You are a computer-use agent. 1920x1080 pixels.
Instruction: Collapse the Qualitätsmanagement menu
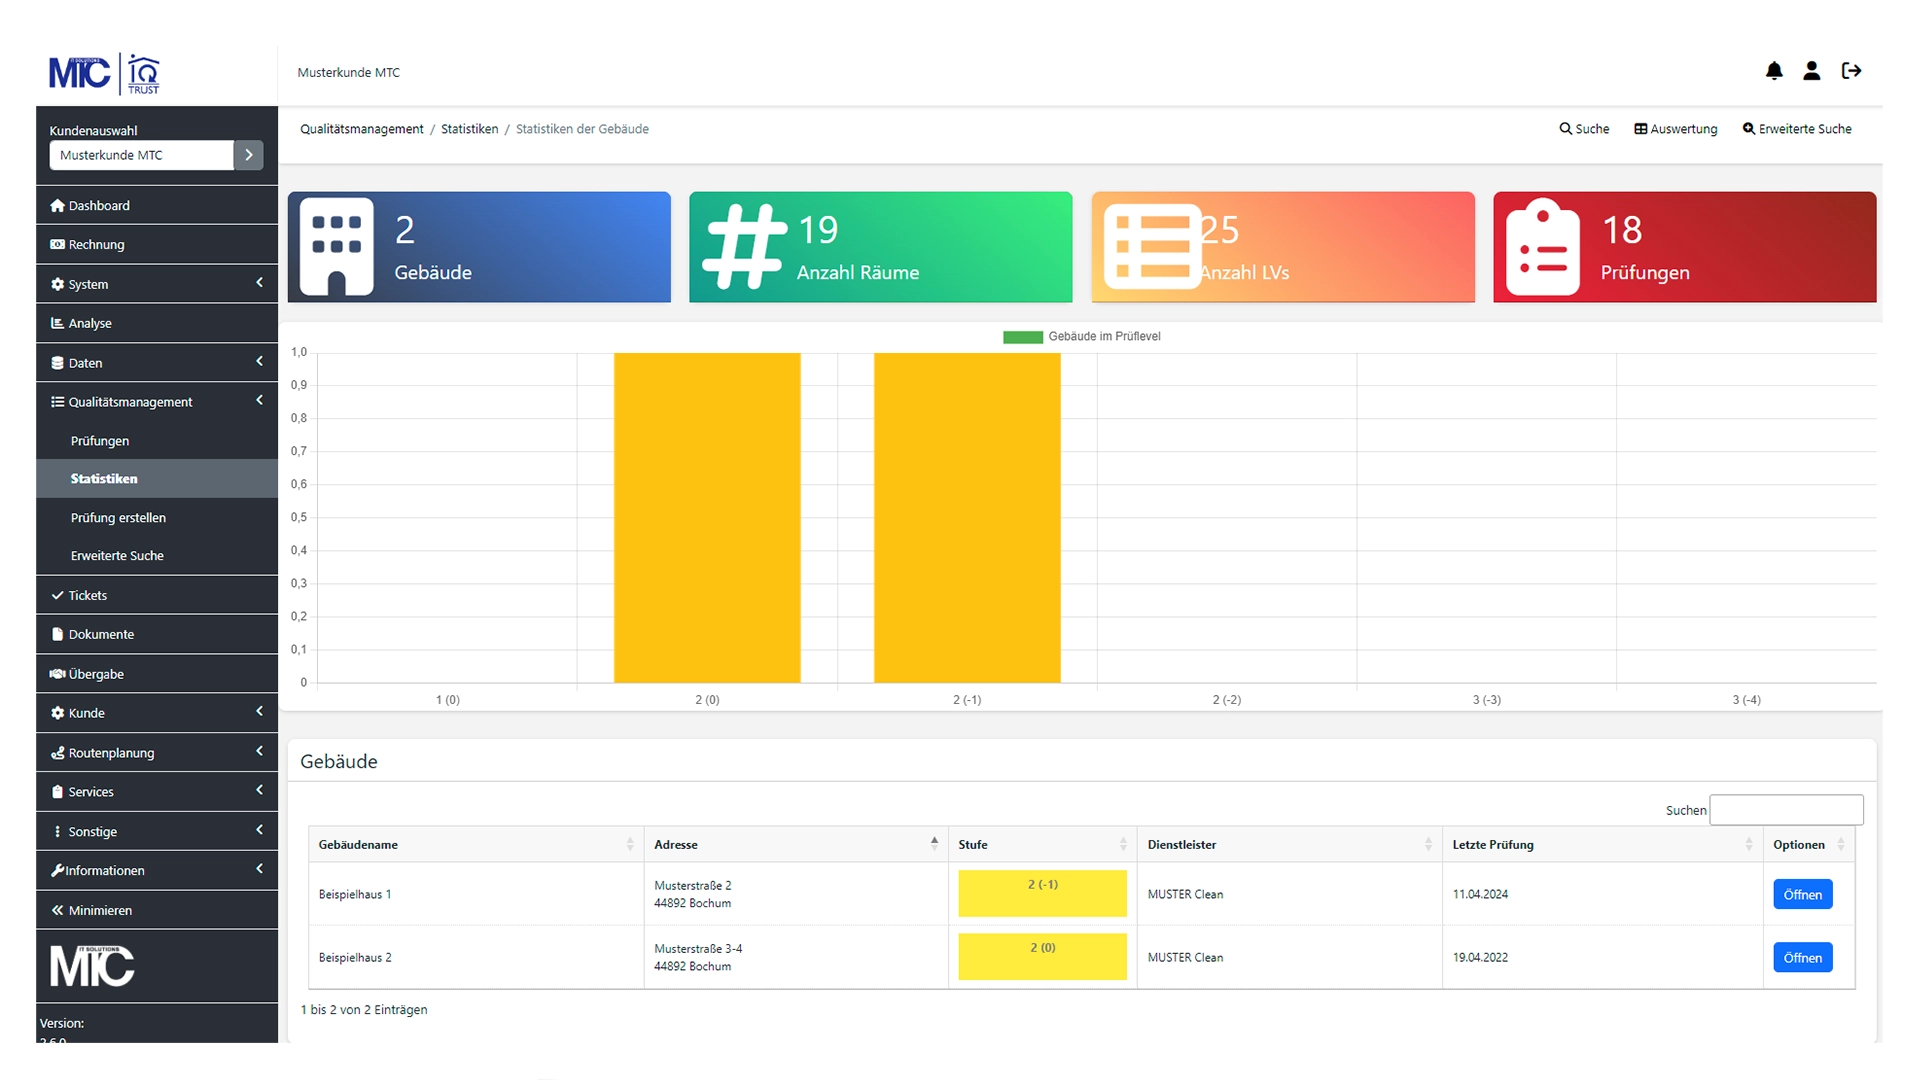click(x=157, y=402)
